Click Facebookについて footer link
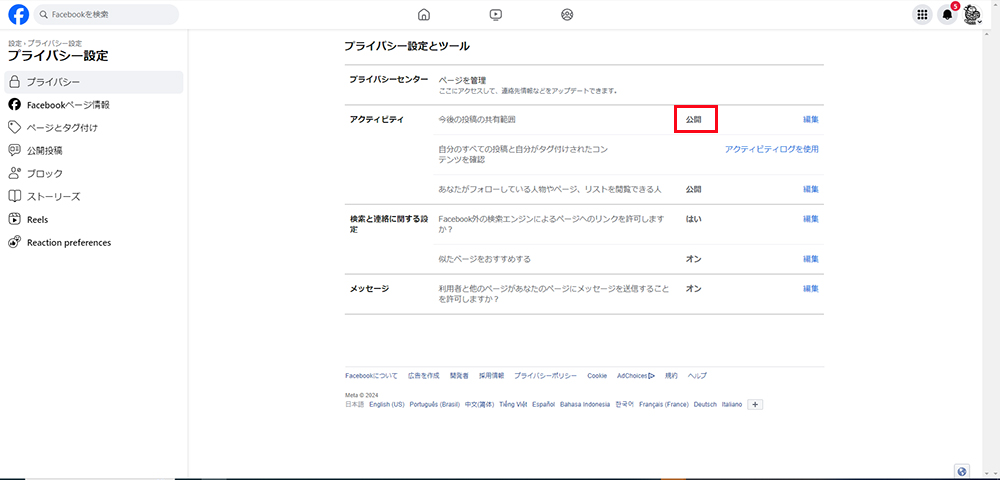This screenshot has height=480, width=1000. pos(371,376)
